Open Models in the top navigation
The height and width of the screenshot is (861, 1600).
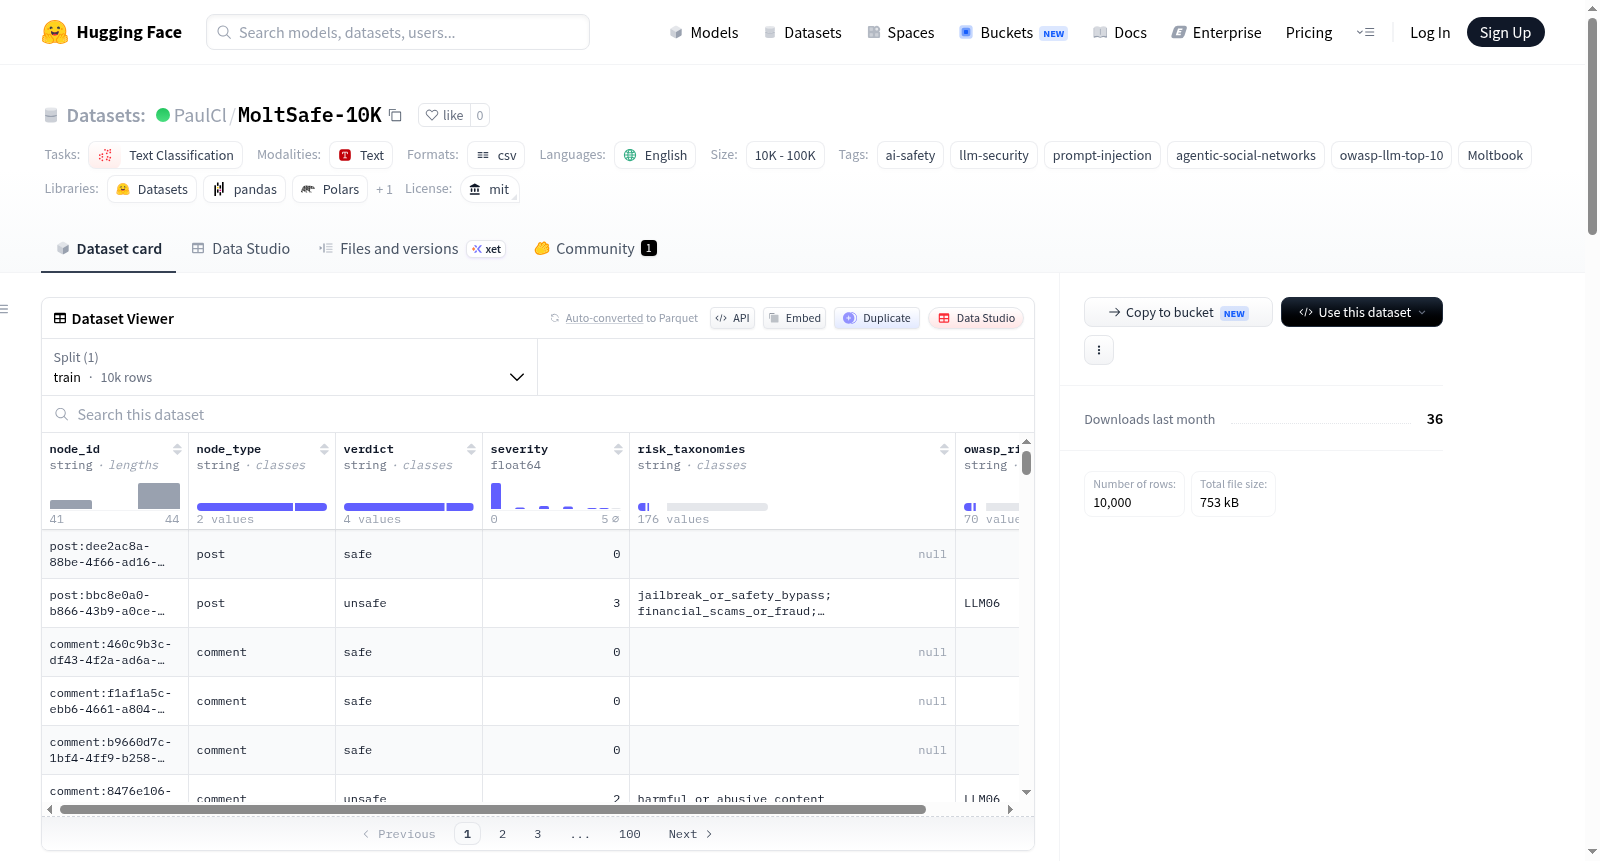coord(704,33)
